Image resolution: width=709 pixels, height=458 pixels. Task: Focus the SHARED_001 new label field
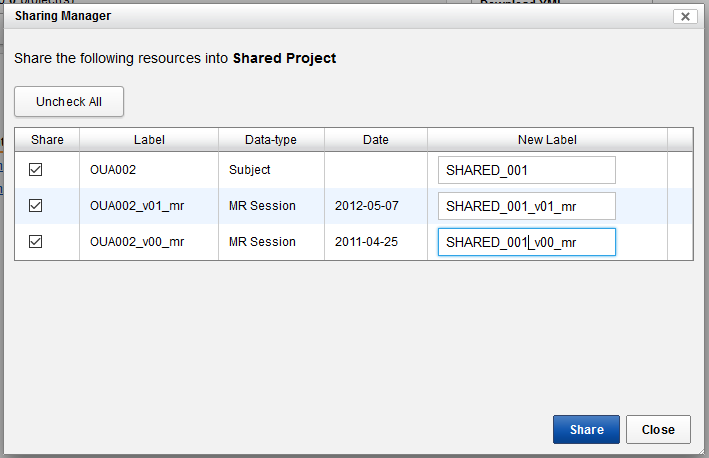click(x=526, y=170)
